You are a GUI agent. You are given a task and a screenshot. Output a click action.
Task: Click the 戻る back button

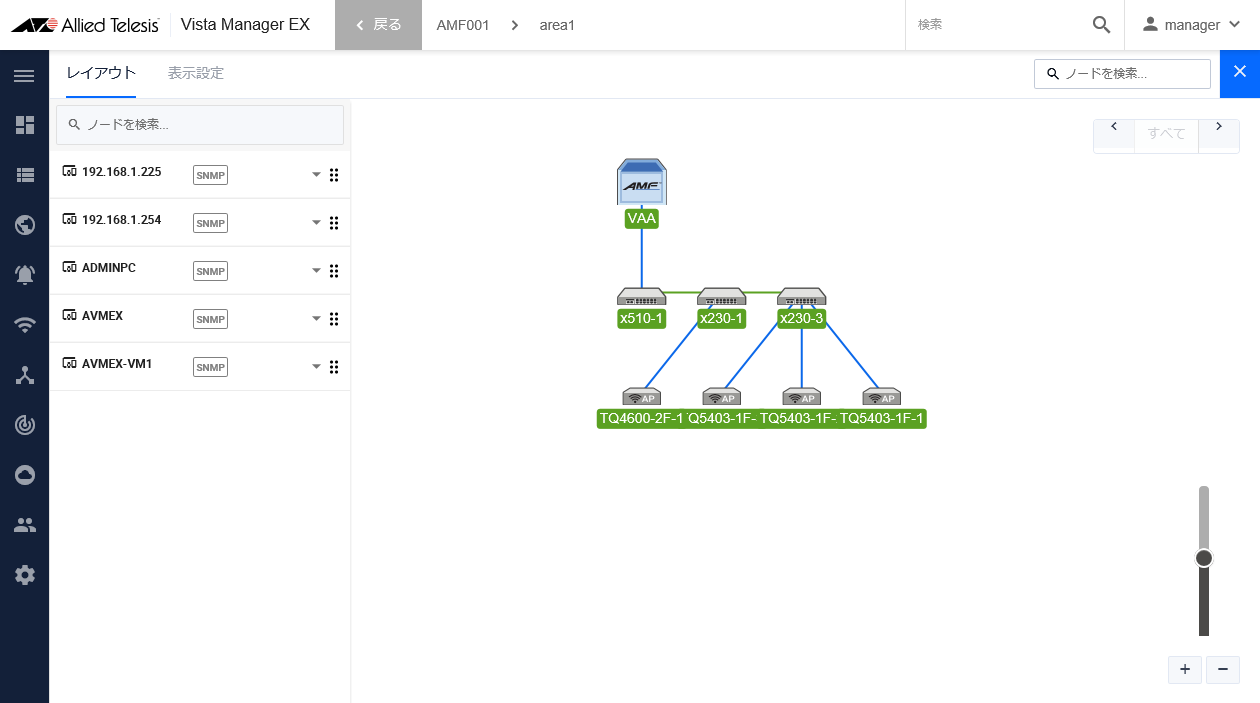[378, 25]
